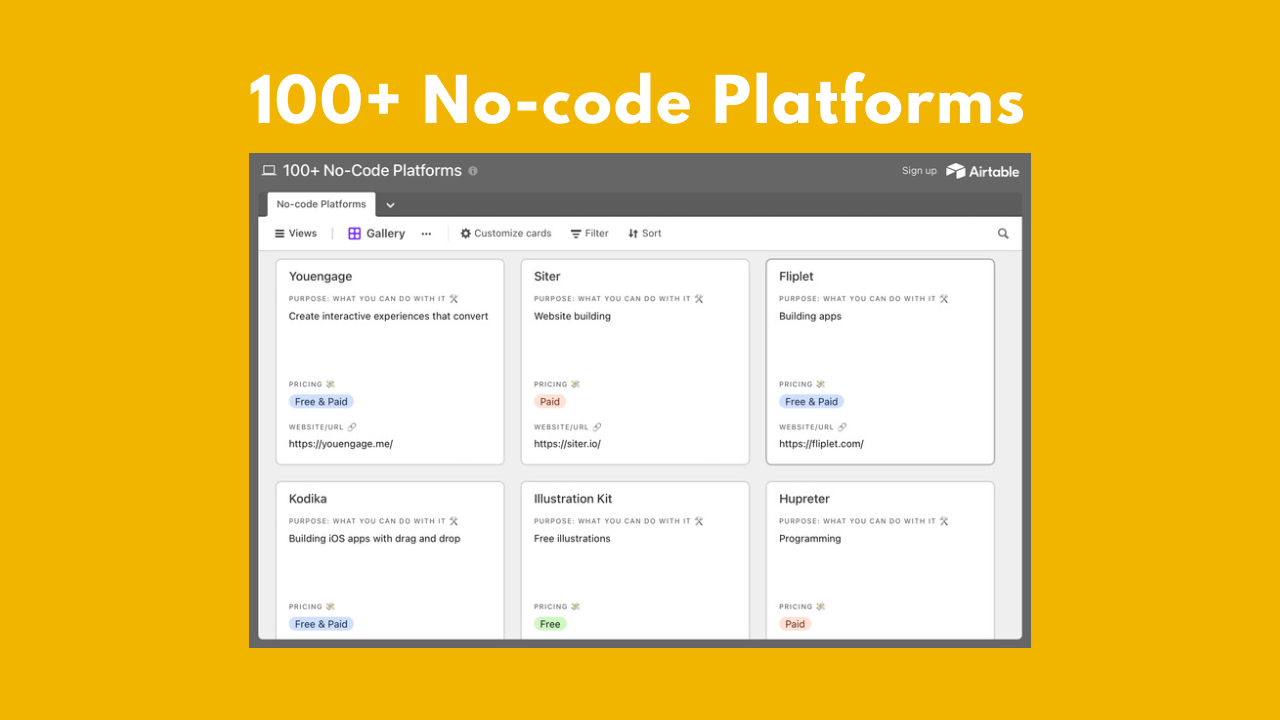Click the 'Free illustrations' text
The width and height of the screenshot is (1280, 720).
(x=572, y=538)
